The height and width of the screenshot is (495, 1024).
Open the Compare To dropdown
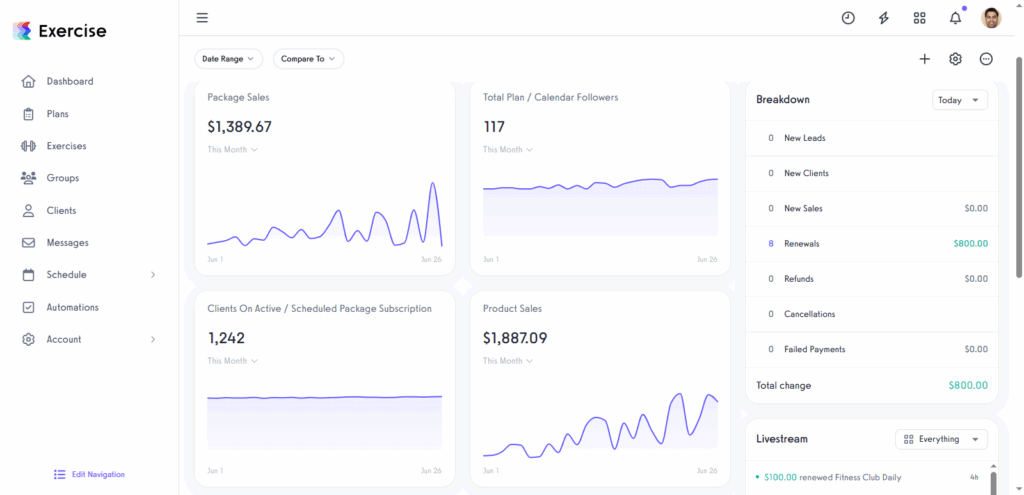308,59
